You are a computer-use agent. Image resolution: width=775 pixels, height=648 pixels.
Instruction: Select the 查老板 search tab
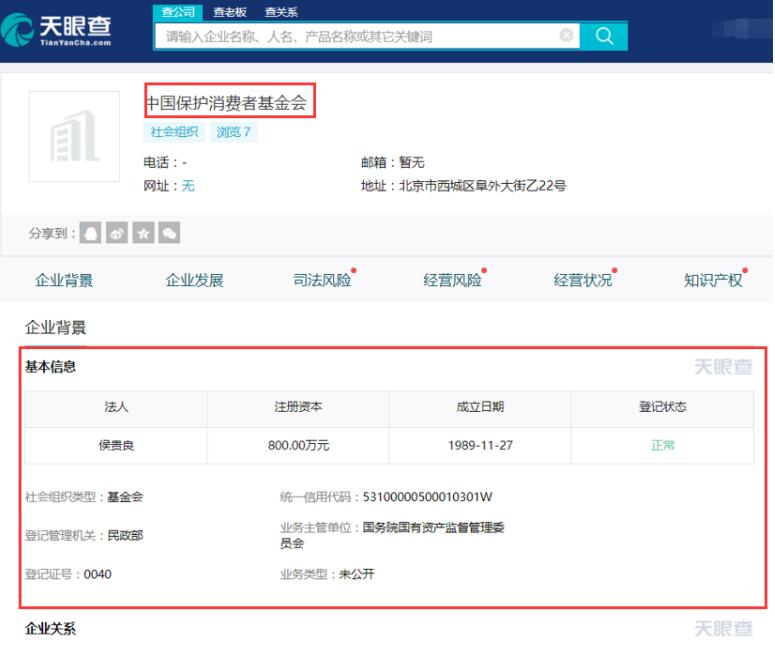point(229,12)
